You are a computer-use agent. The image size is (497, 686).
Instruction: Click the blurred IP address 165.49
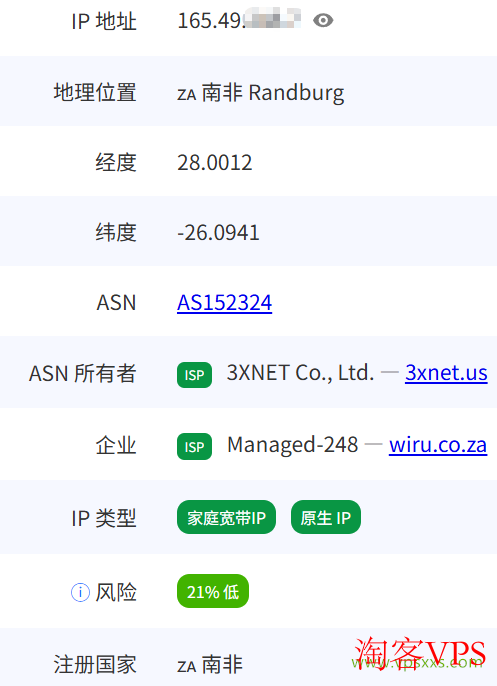pyautogui.click(x=239, y=21)
